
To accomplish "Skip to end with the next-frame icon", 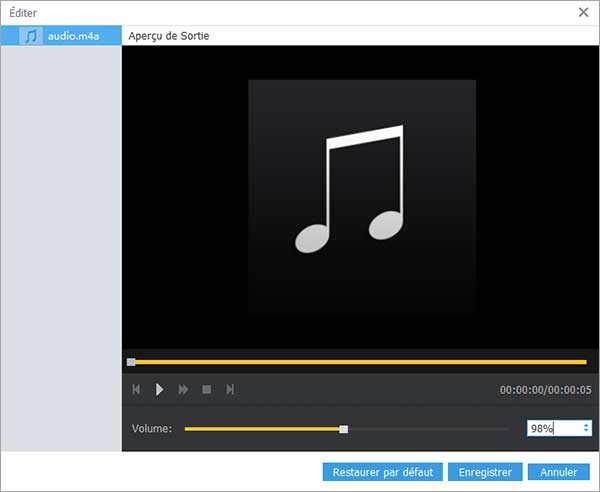I will (230, 389).
